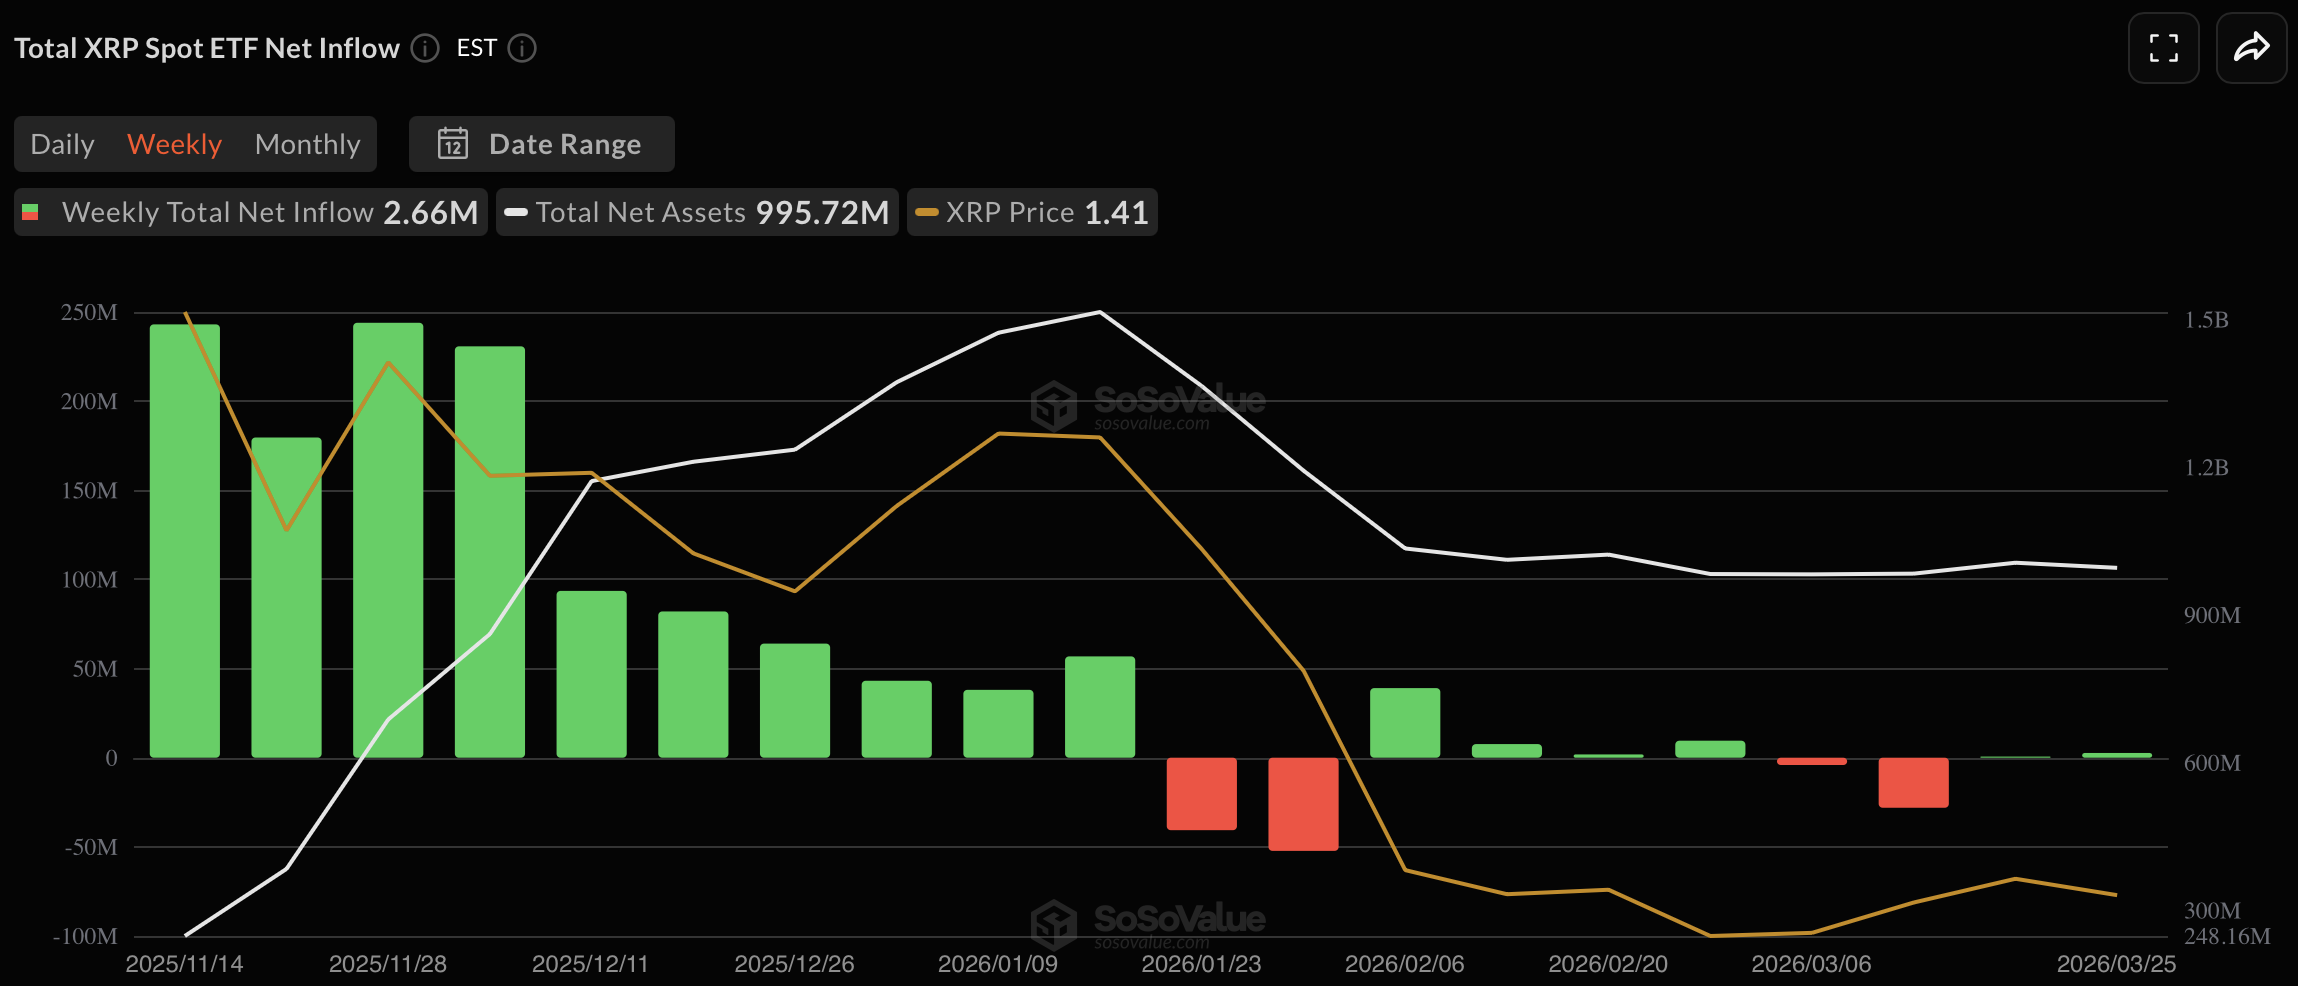
Task: Click the white line icon for Total Net Assets
Action: pyautogui.click(x=517, y=212)
